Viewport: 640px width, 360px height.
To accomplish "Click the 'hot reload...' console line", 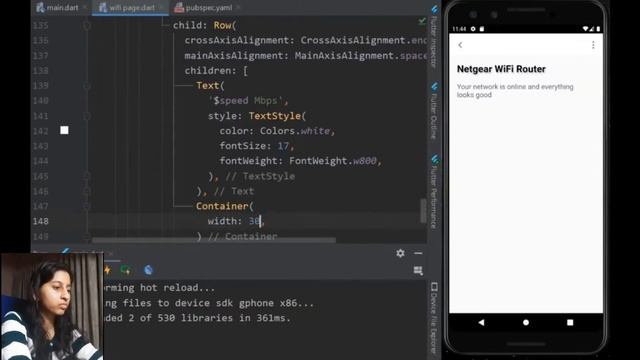I will (x=159, y=288).
